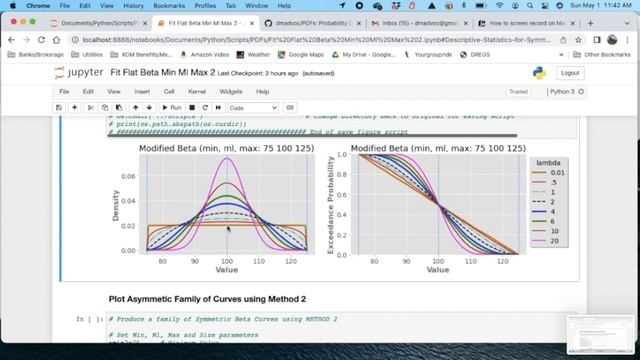640x360 pixels.
Task: Copy selected cells icon in the toolbar
Action: click(x=105, y=108)
